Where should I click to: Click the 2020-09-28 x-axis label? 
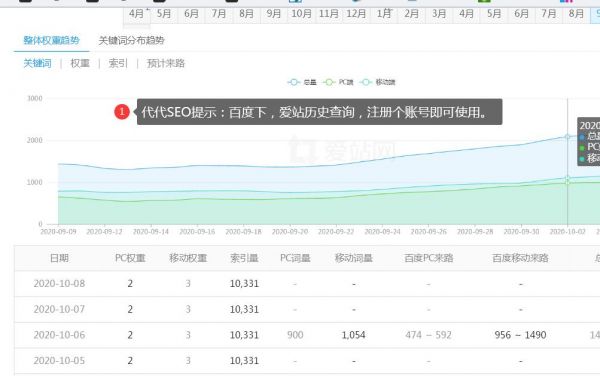(x=475, y=231)
